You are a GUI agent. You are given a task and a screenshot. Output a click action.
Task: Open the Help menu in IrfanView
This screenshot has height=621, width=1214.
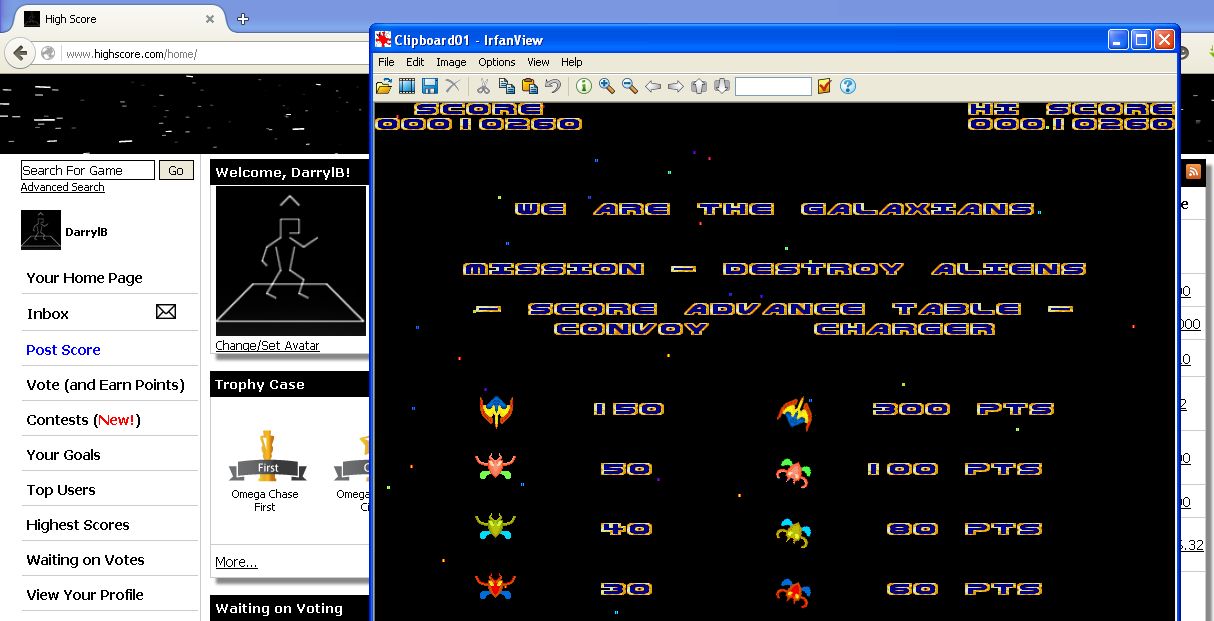tap(572, 62)
